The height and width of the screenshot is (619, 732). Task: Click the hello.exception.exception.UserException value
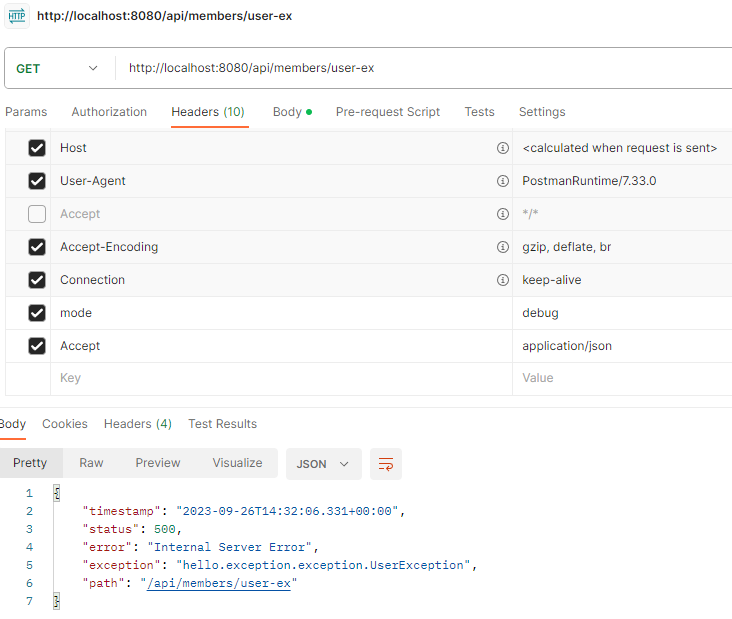[323, 565]
